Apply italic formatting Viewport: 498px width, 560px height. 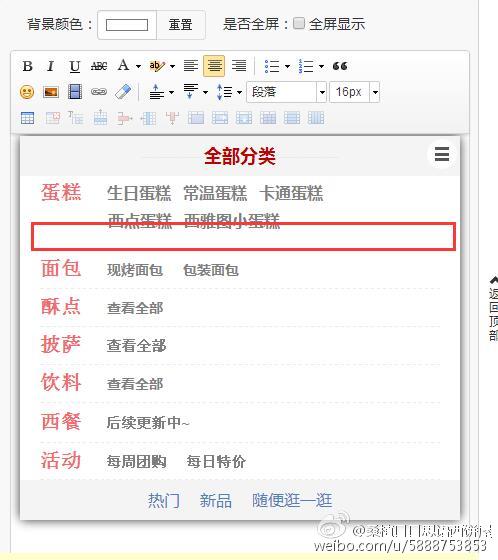(x=50, y=66)
